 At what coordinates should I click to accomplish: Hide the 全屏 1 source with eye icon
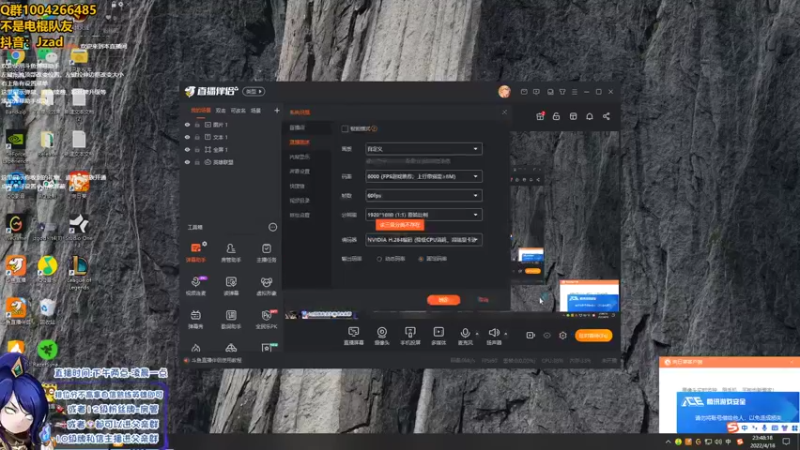click(187, 149)
